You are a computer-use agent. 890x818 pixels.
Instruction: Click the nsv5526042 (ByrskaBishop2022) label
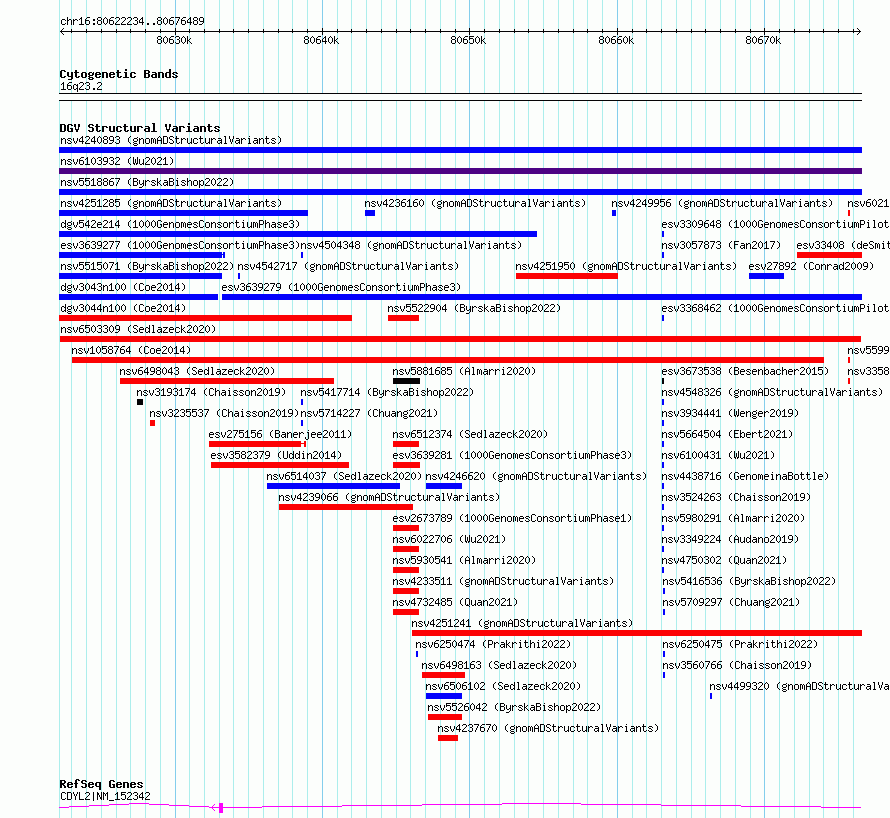tap(514, 707)
